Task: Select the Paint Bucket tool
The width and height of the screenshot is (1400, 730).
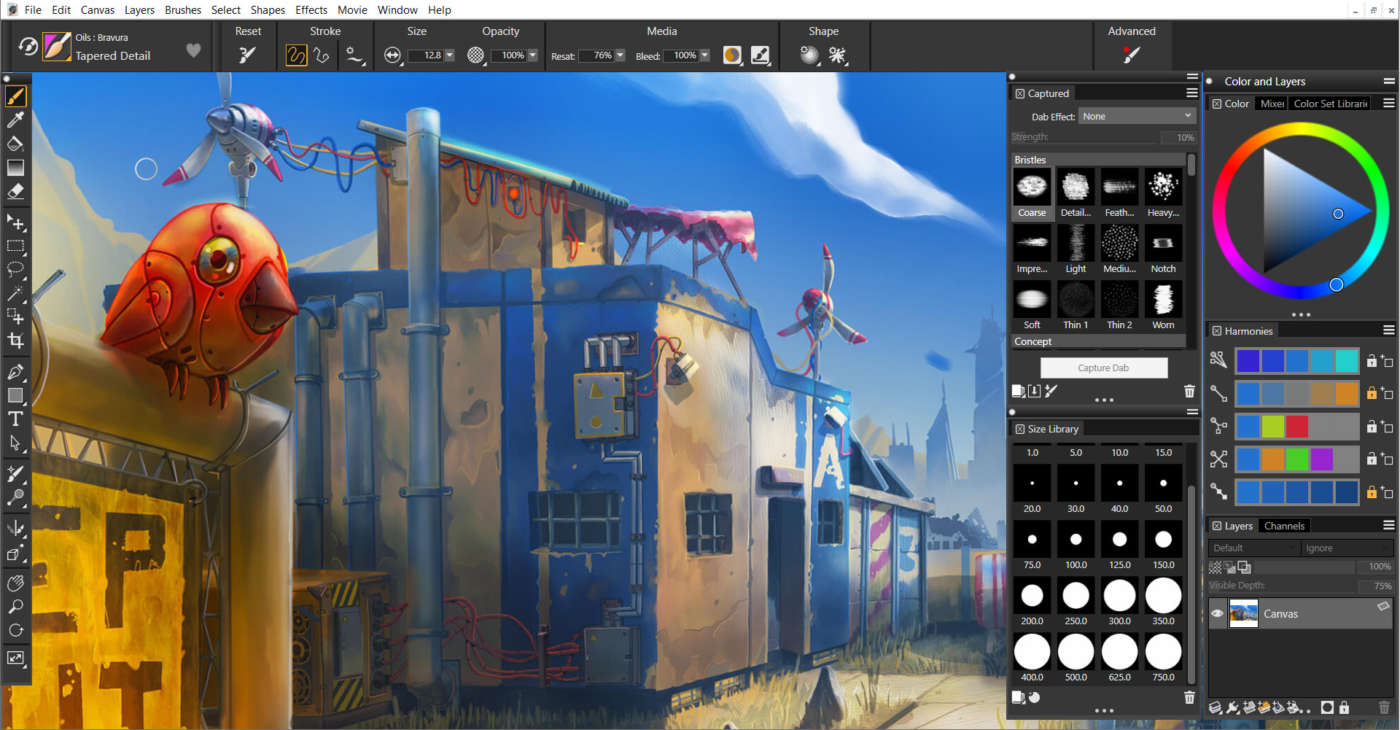Action: pos(15,143)
